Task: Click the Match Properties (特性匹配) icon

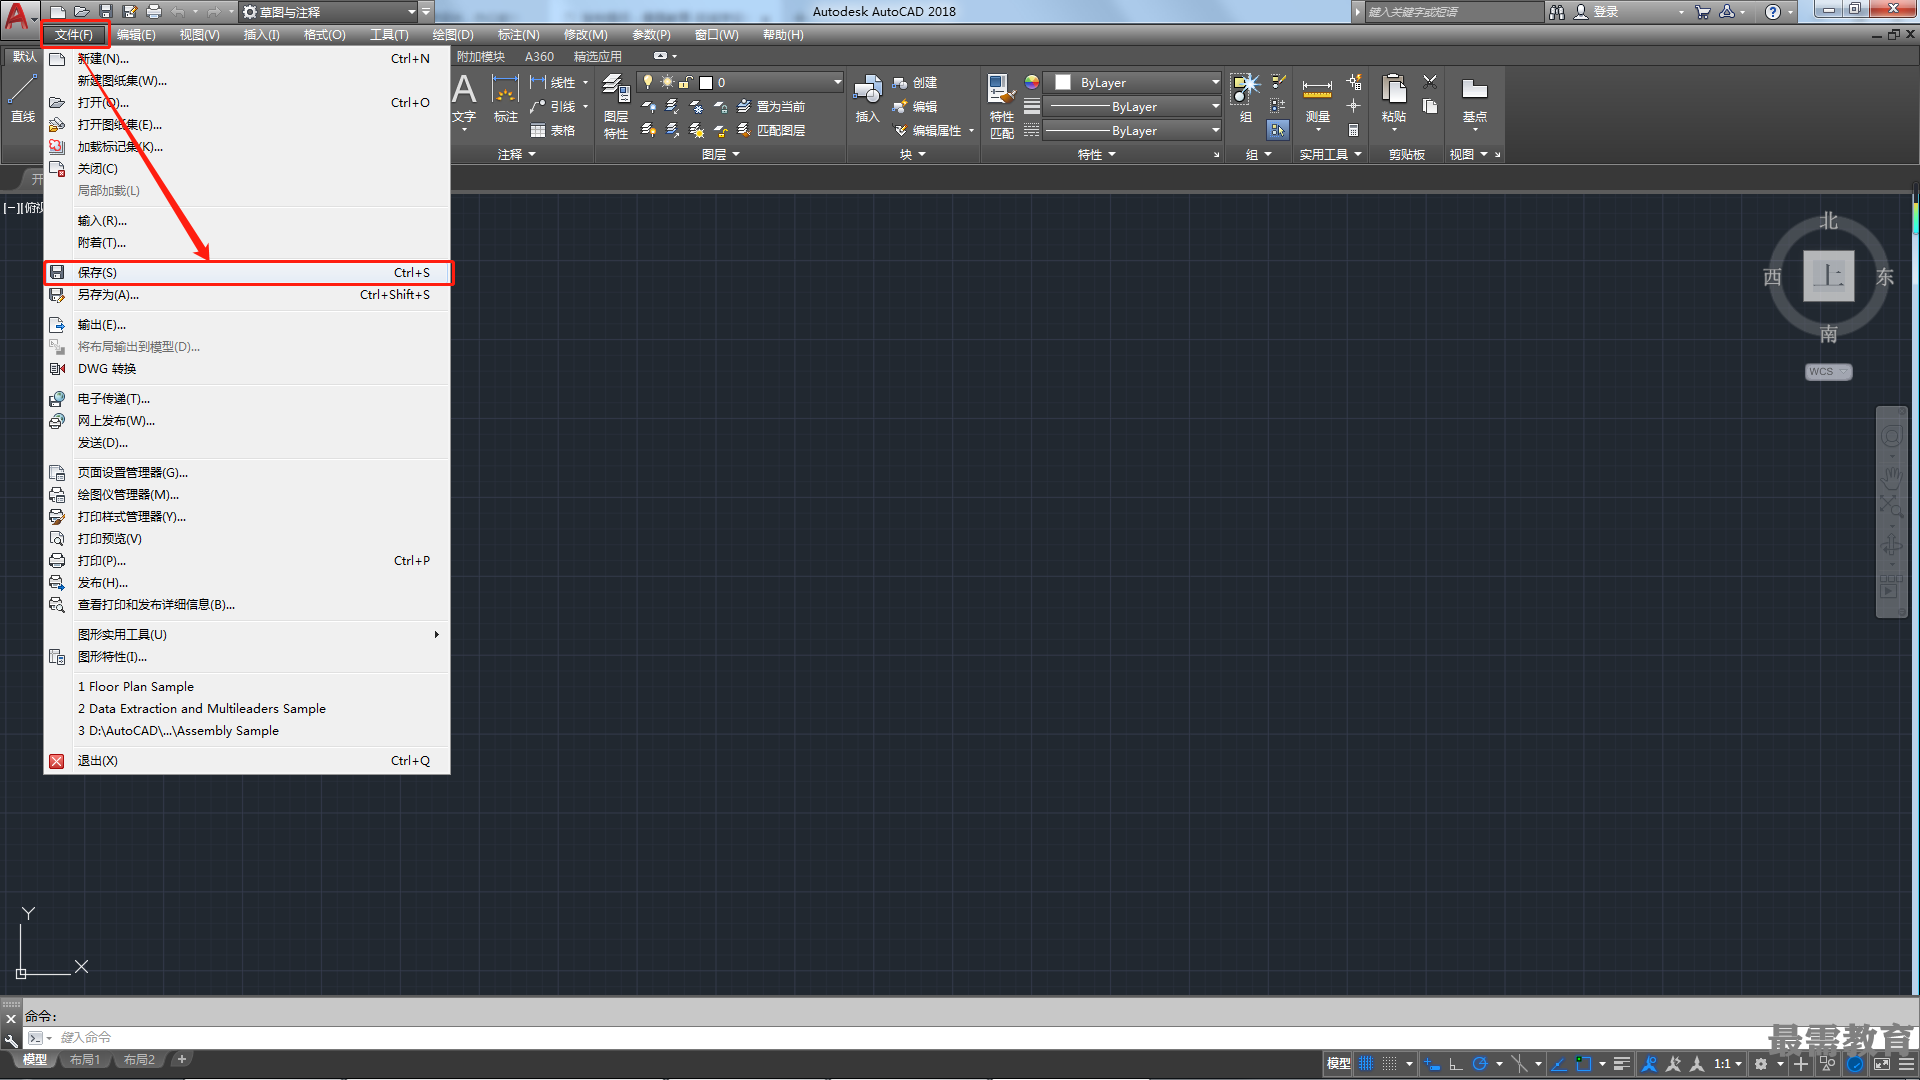Action: [x=1001, y=106]
